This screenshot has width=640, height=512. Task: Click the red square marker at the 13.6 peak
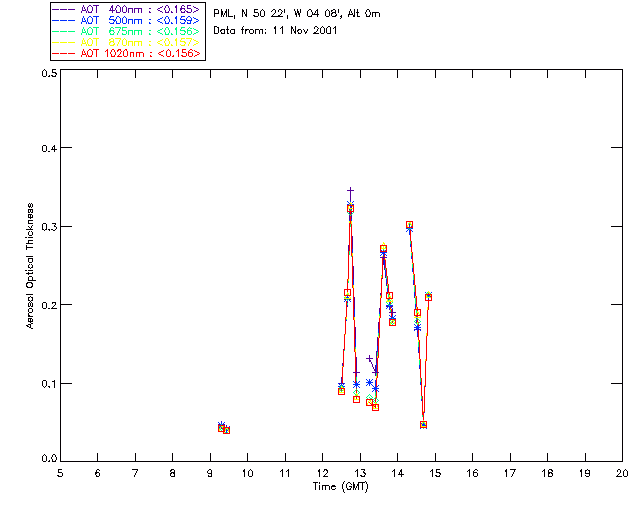pos(383,249)
